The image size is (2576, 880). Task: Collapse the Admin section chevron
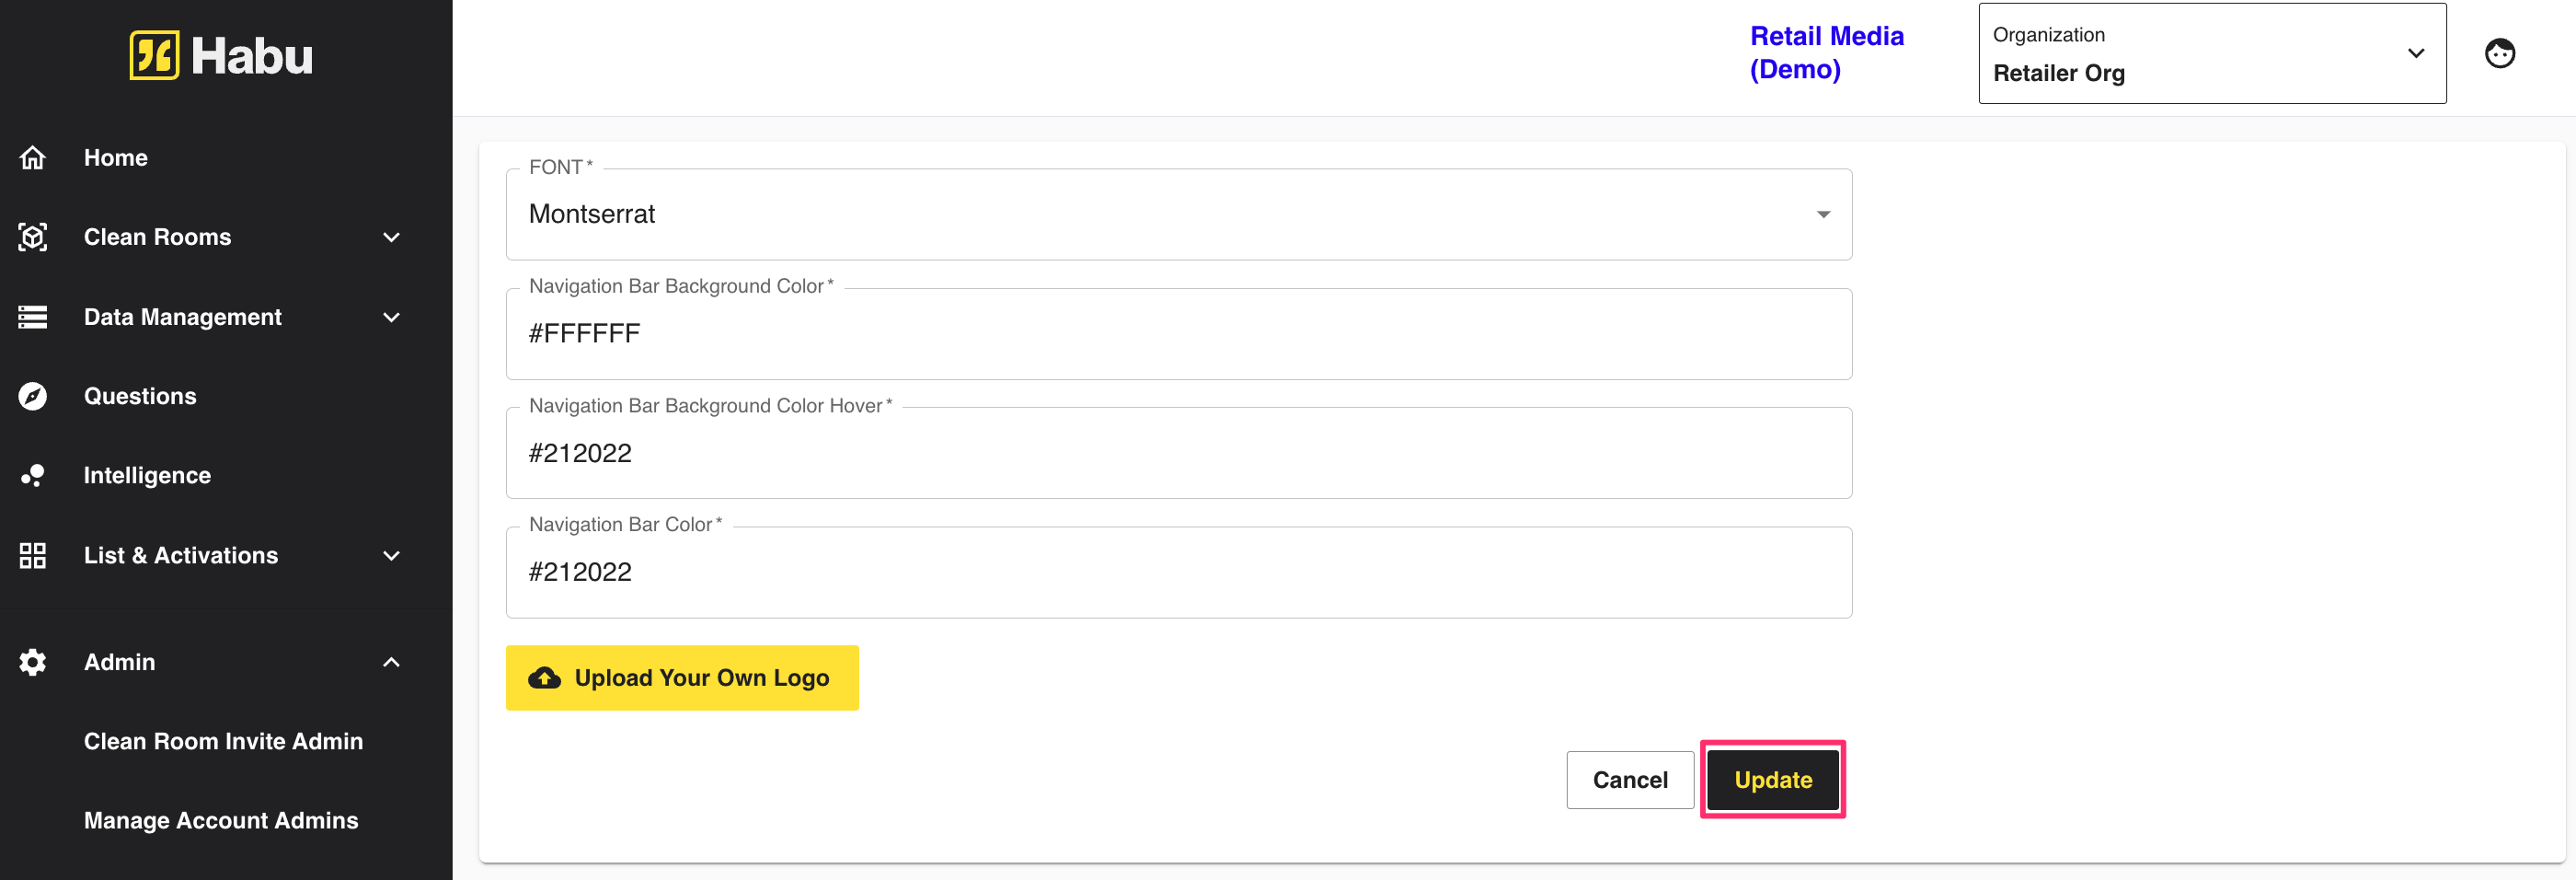click(x=391, y=662)
